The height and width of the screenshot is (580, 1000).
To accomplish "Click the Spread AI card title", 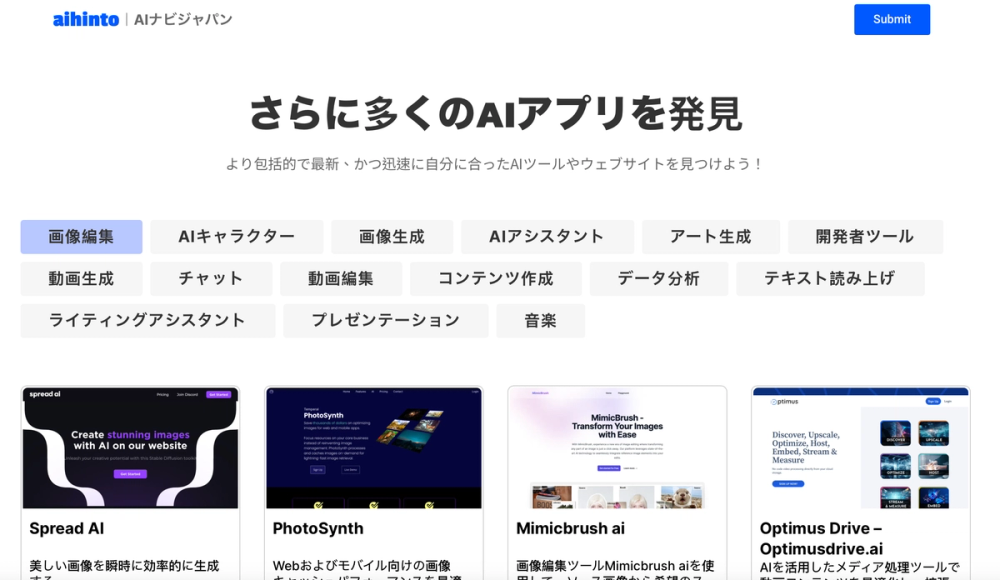I will [67, 528].
